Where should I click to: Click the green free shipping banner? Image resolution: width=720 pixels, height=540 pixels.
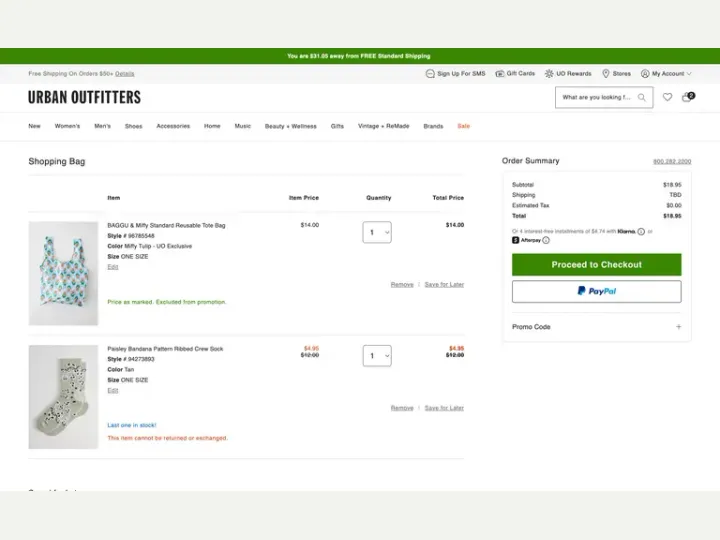pos(360,56)
